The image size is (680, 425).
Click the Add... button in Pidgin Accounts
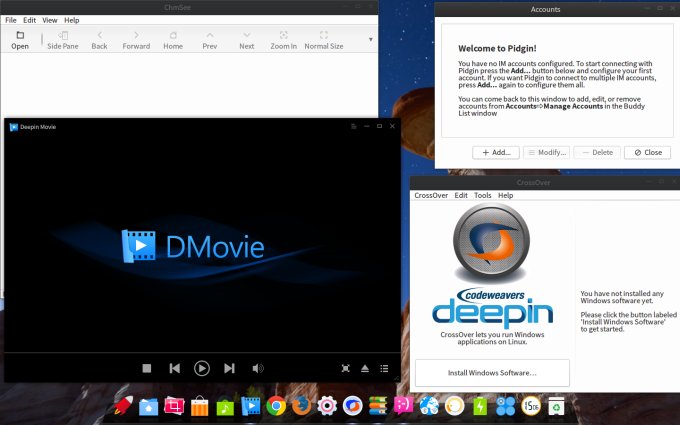coord(495,152)
